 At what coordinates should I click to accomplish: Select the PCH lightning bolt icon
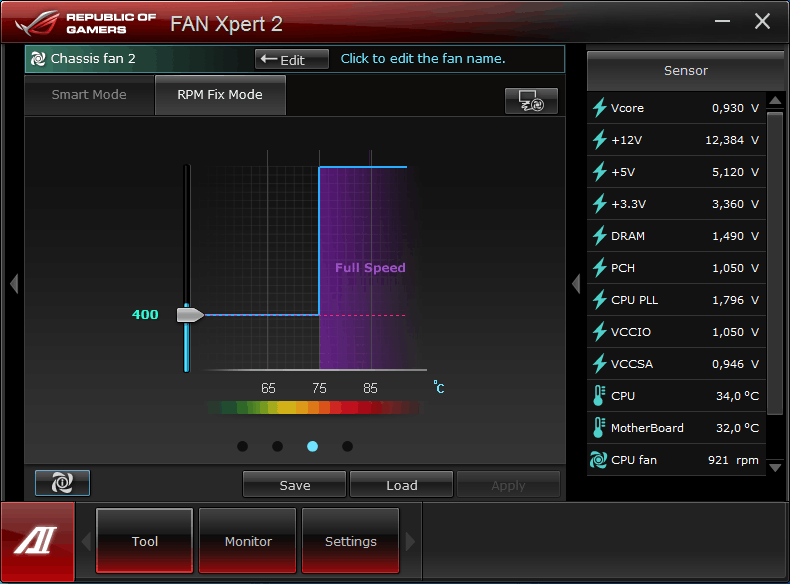(599, 268)
